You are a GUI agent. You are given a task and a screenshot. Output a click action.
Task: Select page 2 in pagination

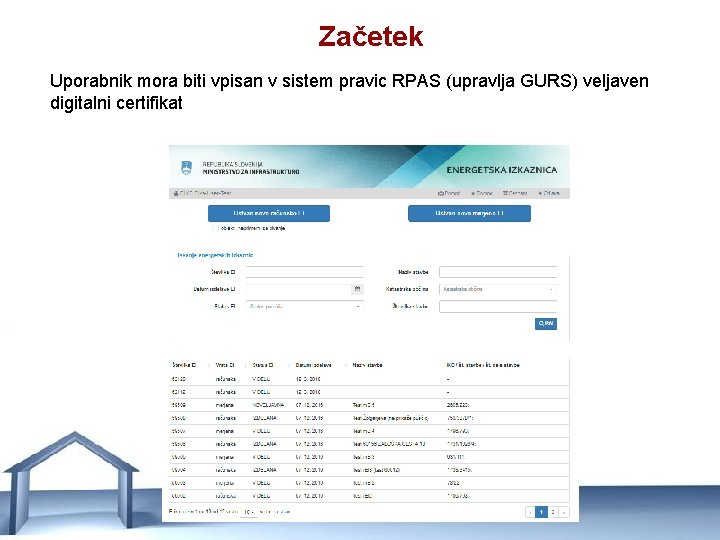[x=553, y=512]
